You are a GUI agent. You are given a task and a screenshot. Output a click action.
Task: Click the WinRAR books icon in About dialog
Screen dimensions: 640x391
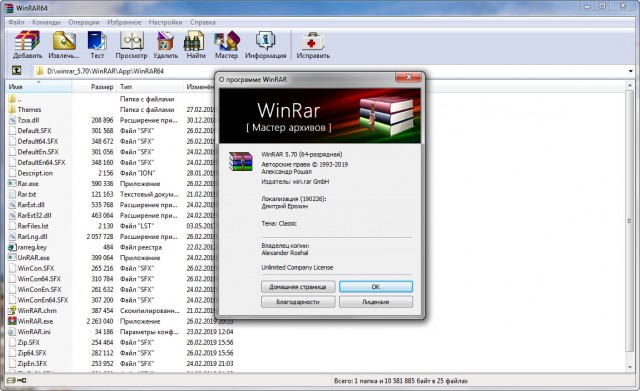pyautogui.click(x=241, y=161)
